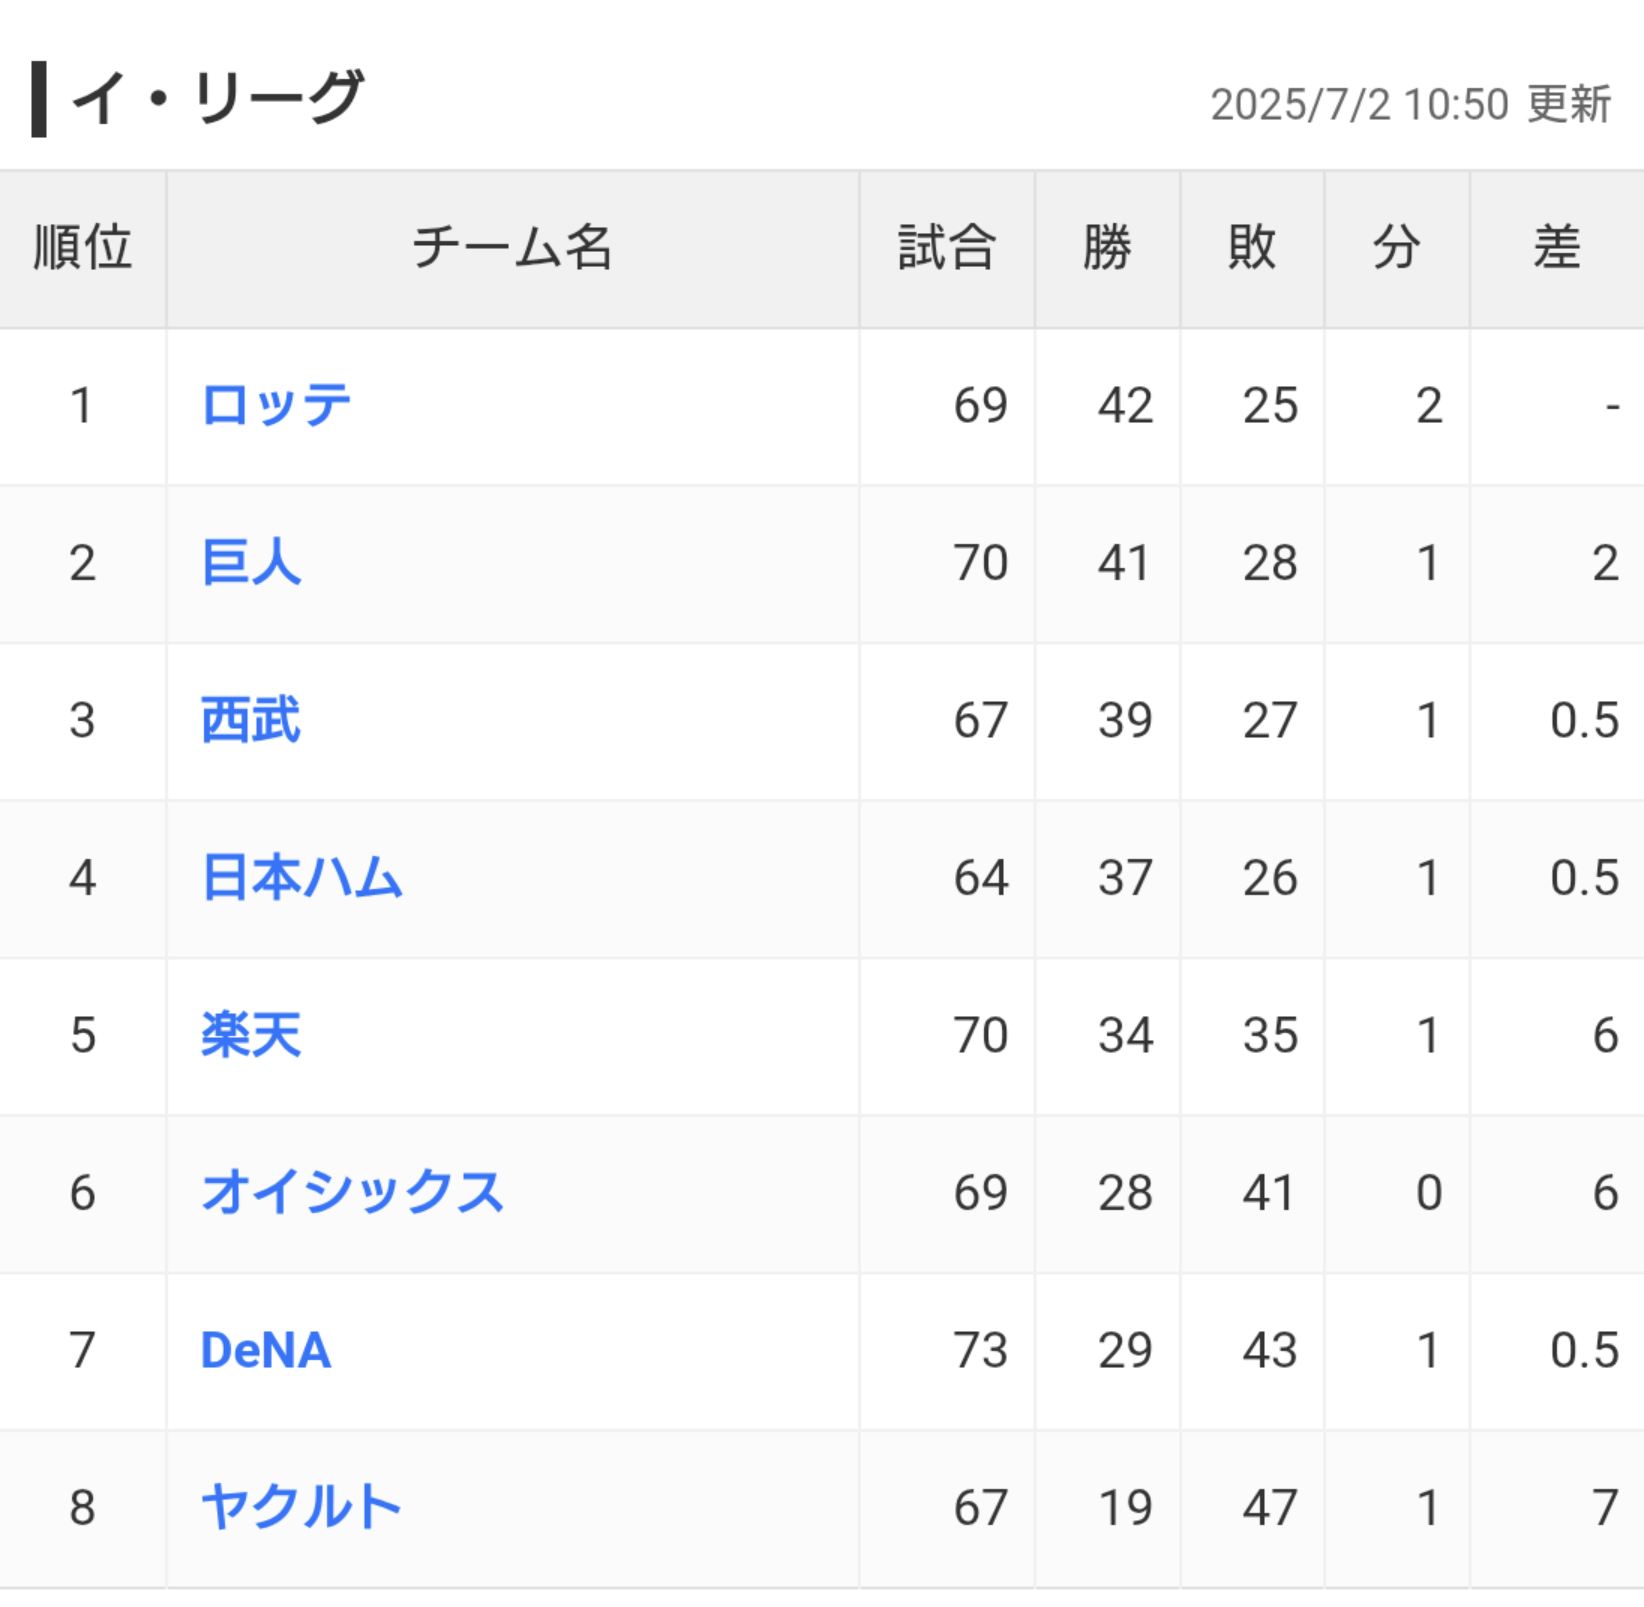The width and height of the screenshot is (1644, 1607).
Task: Click the 分 column header
Action: (1397, 248)
